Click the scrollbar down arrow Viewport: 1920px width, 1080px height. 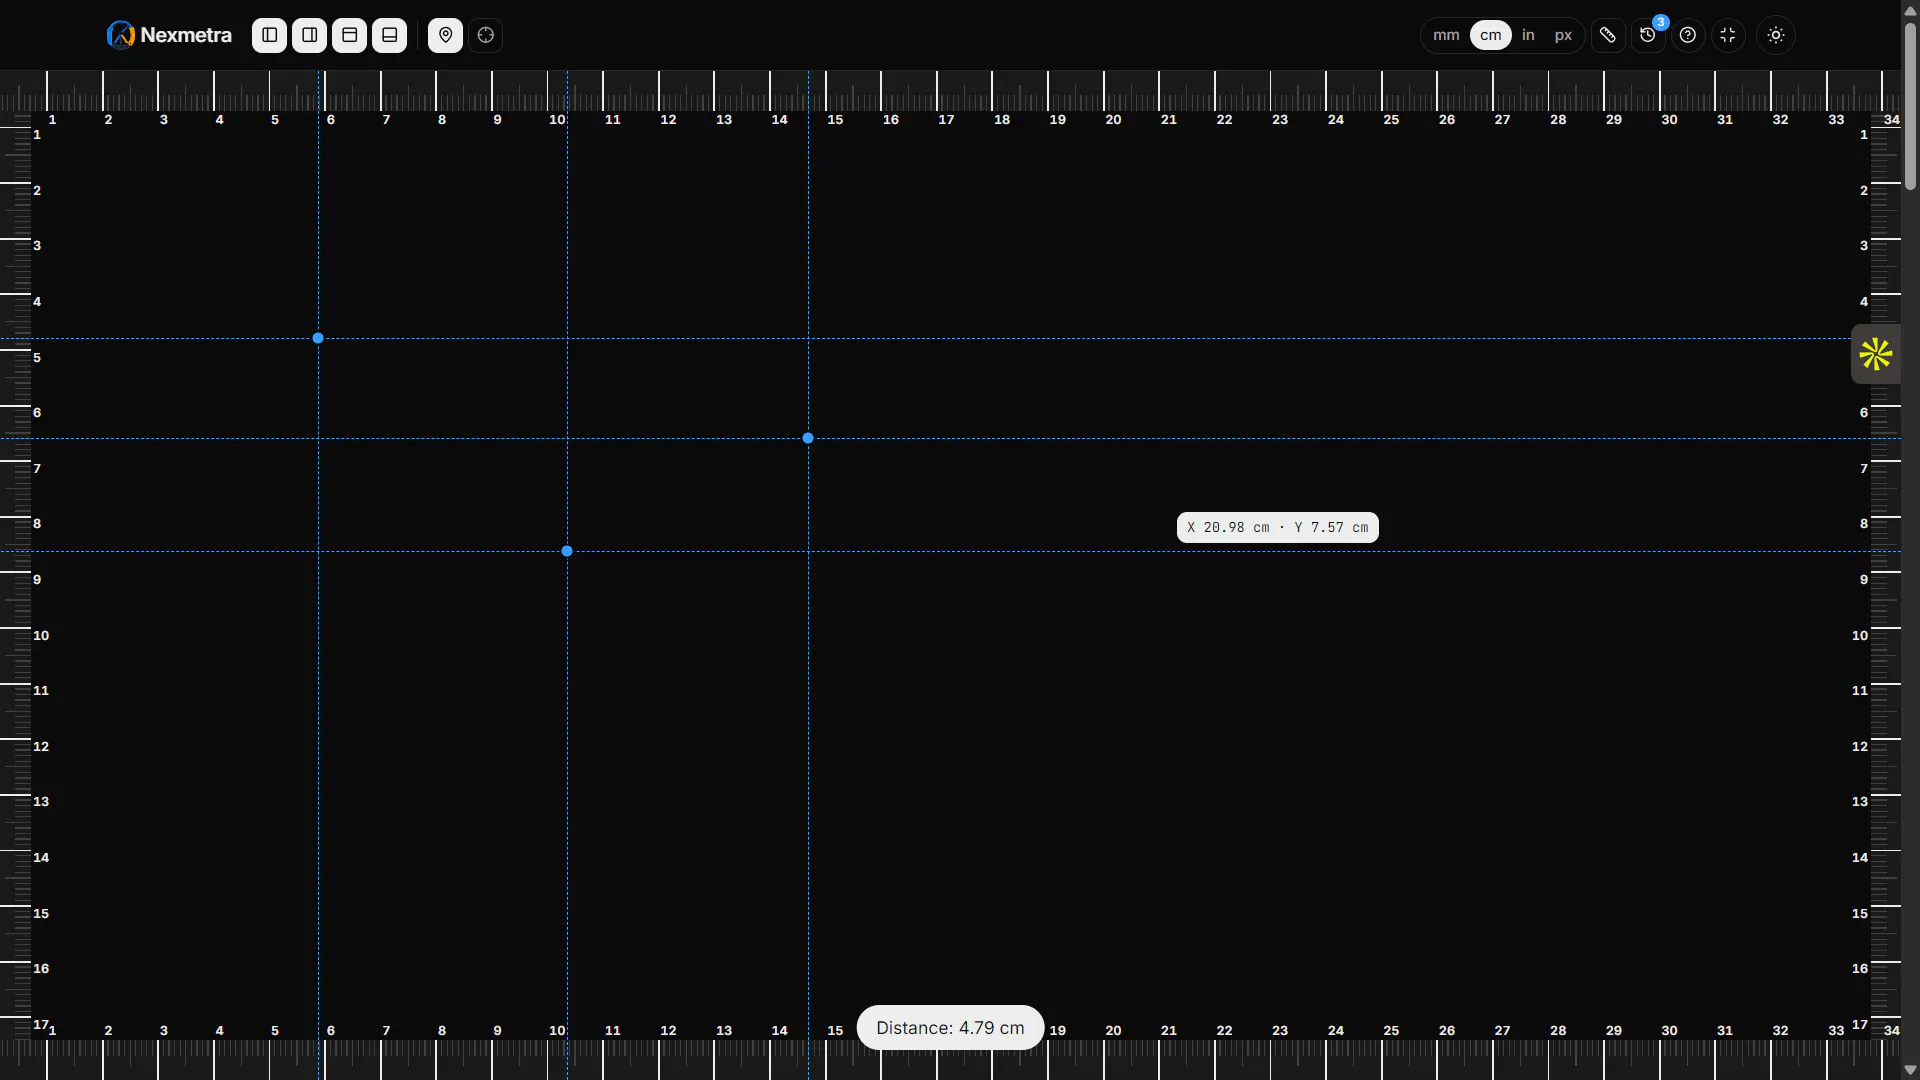[1910, 1070]
